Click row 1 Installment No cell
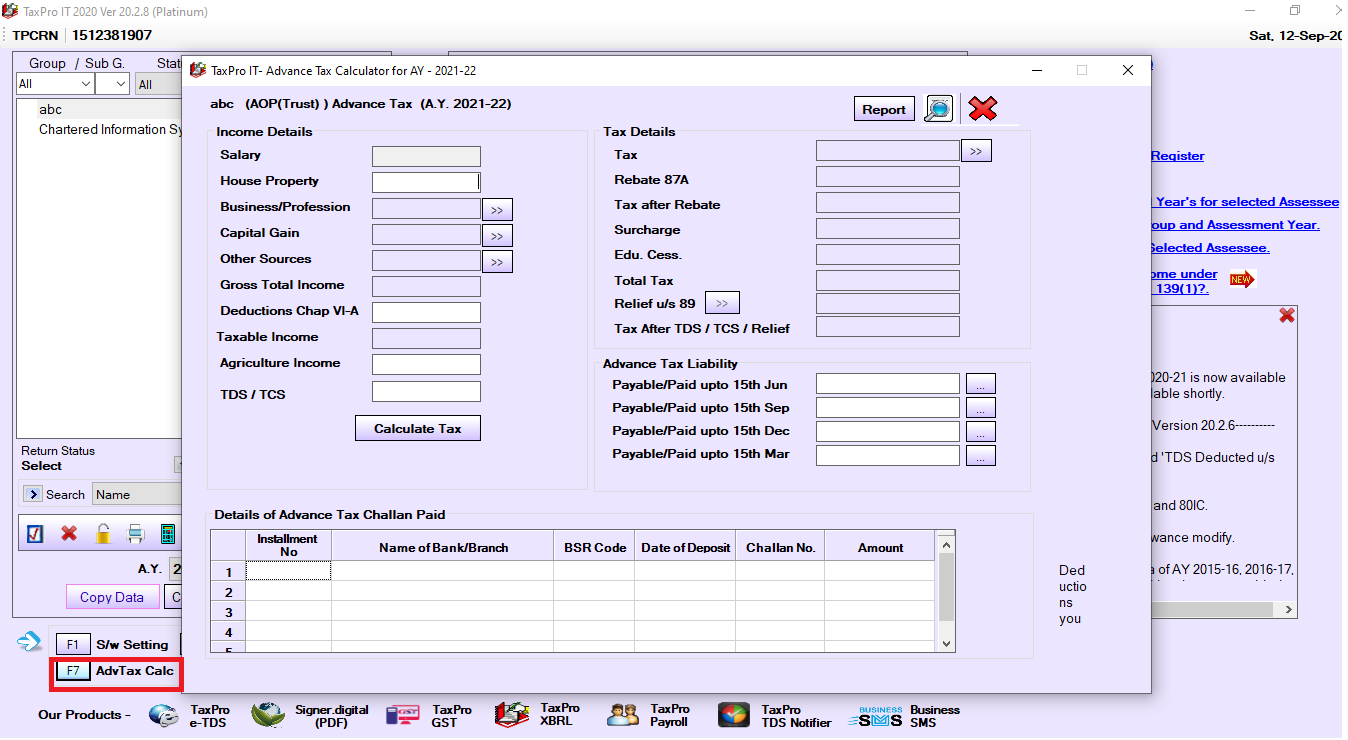Image resolution: width=1348 pixels, height=740 pixels. pyautogui.click(x=288, y=571)
